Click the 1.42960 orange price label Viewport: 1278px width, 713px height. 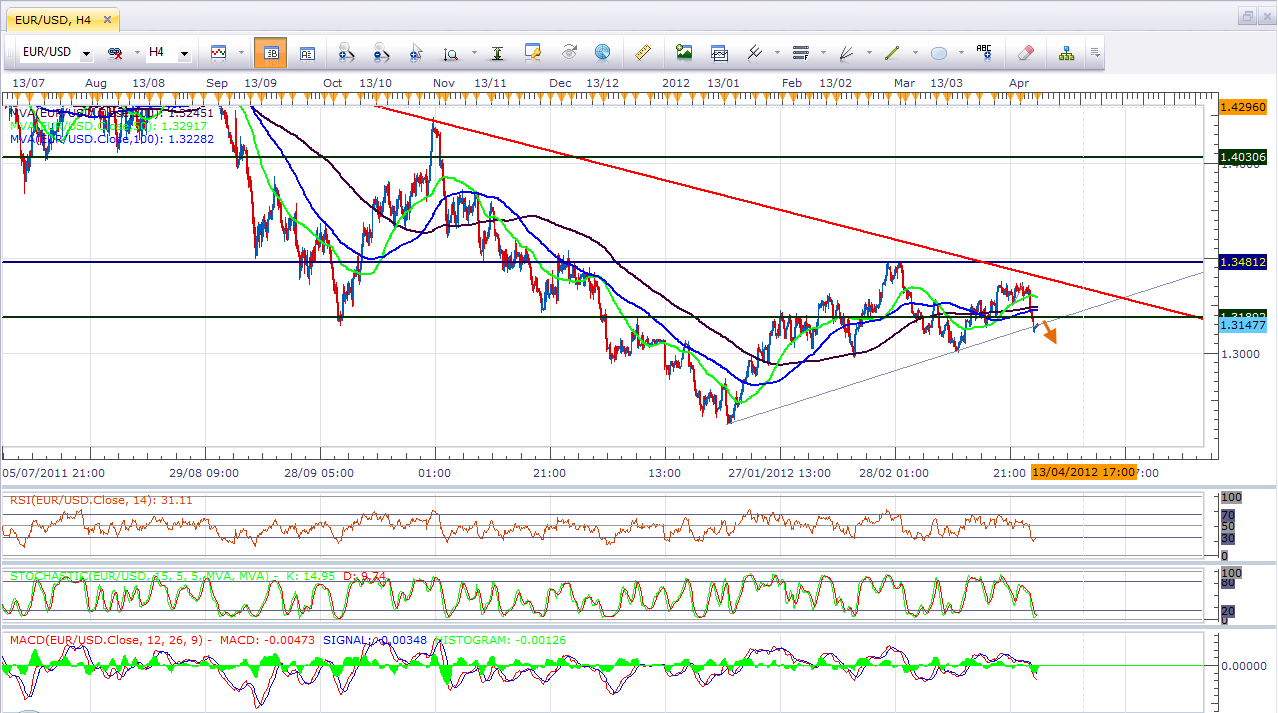tap(1242, 105)
